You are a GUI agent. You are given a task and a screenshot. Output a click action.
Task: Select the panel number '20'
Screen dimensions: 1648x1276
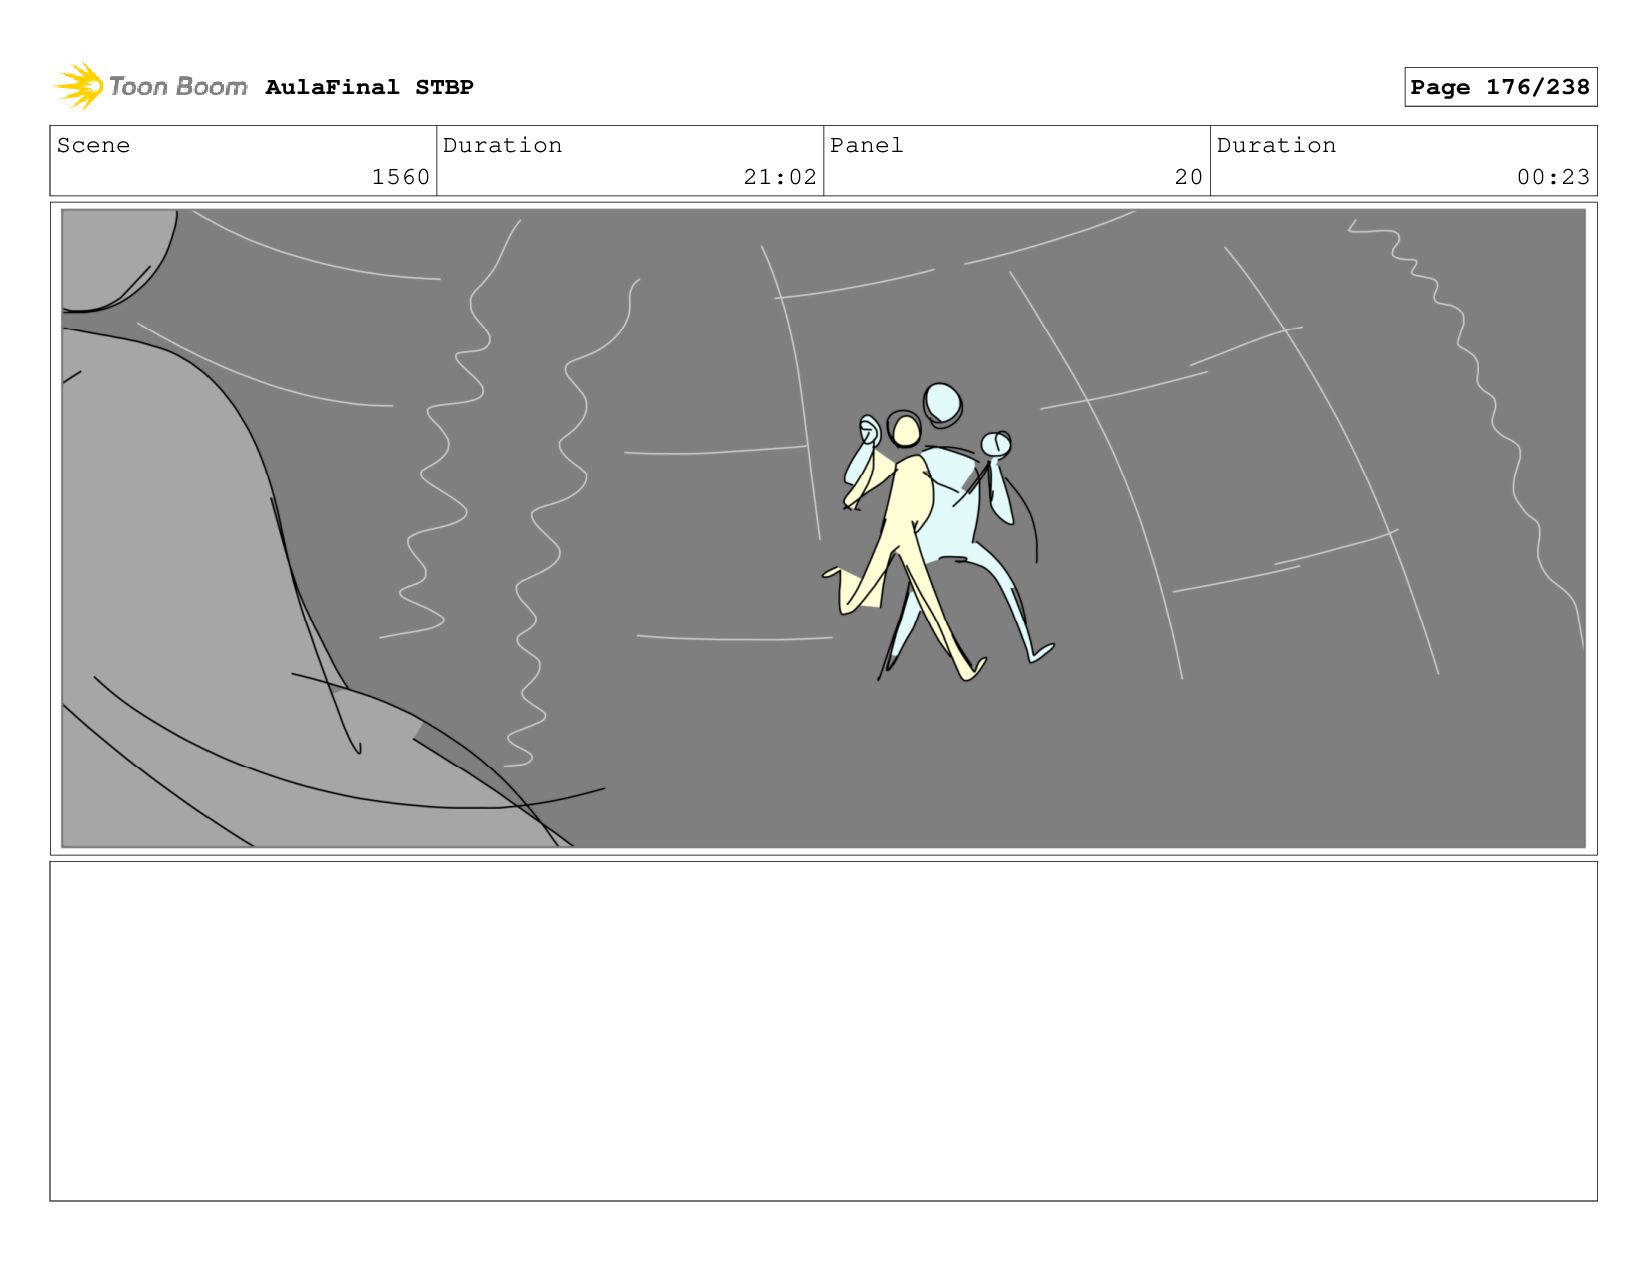tap(1188, 177)
